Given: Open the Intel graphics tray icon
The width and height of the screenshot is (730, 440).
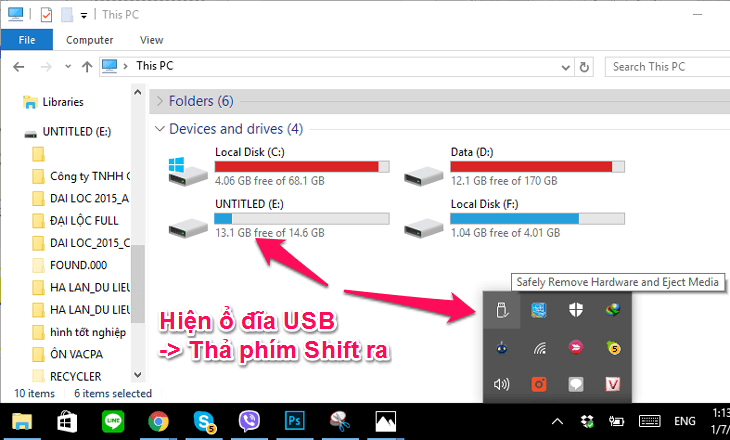Looking at the screenshot, I should tap(539, 310).
